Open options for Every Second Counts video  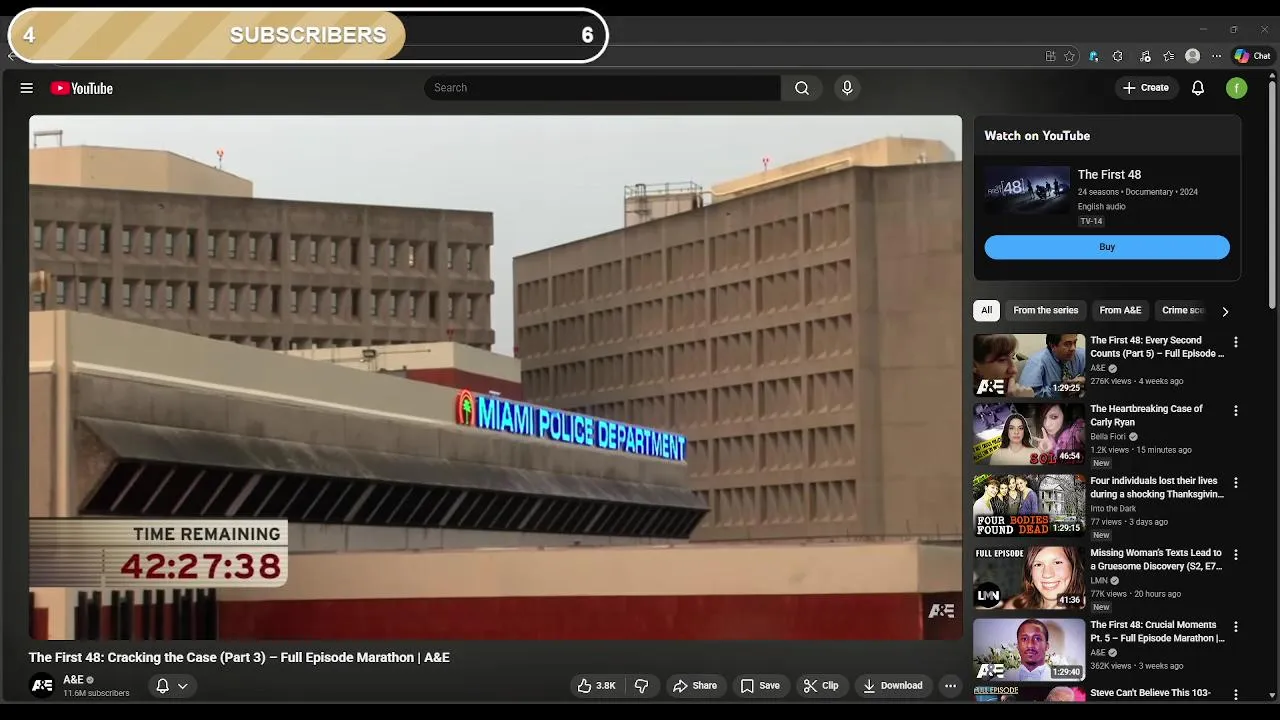click(x=1235, y=342)
